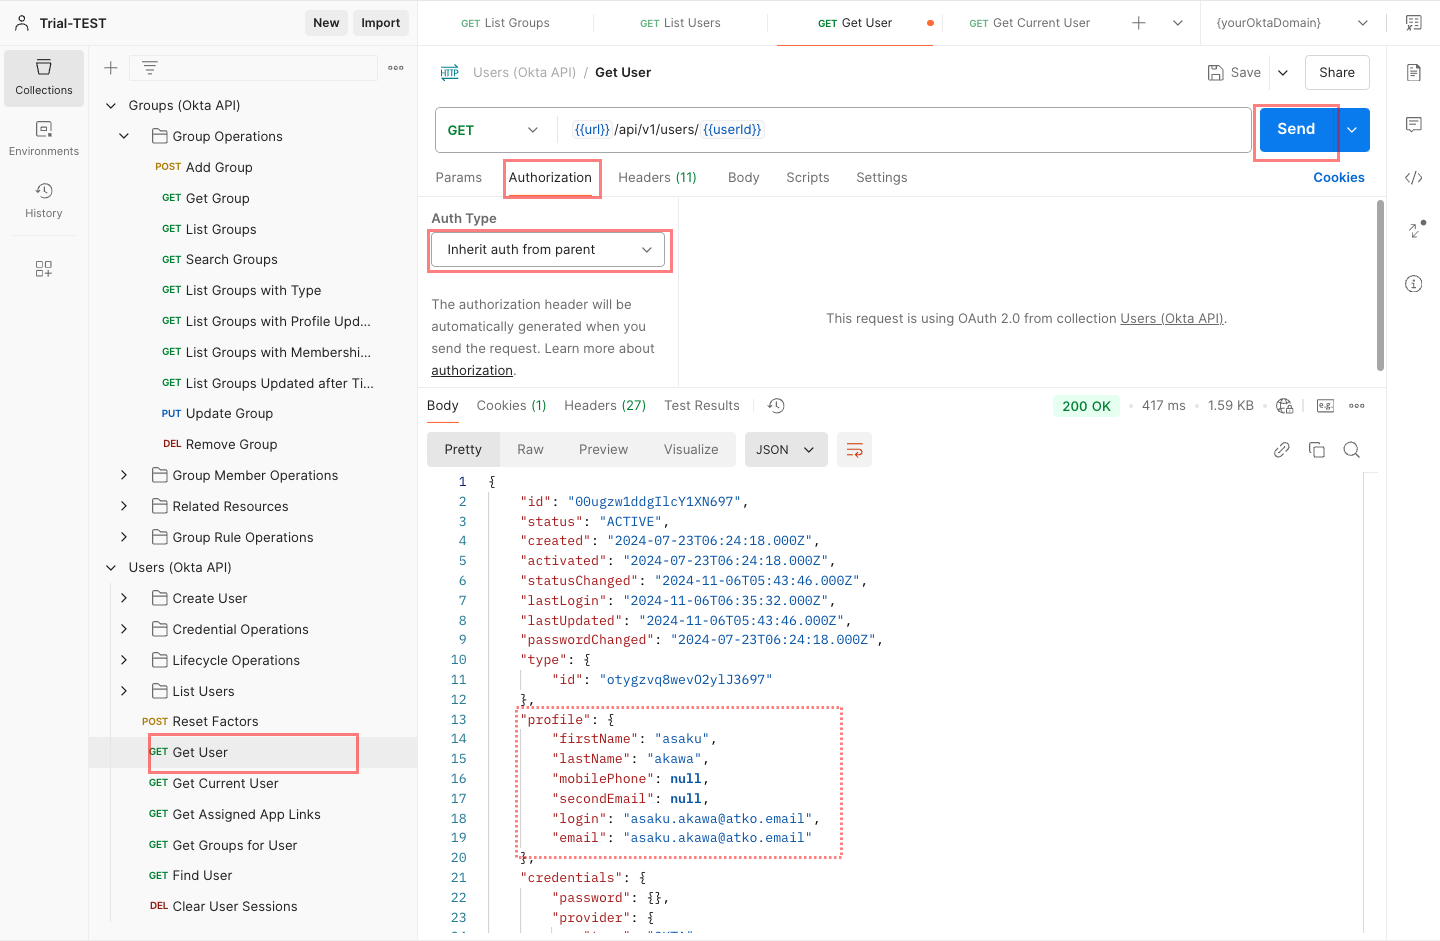Click the Info icon in the right sidebar
The width and height of the screenshot is (1440, 941).
pos(1413,283)
